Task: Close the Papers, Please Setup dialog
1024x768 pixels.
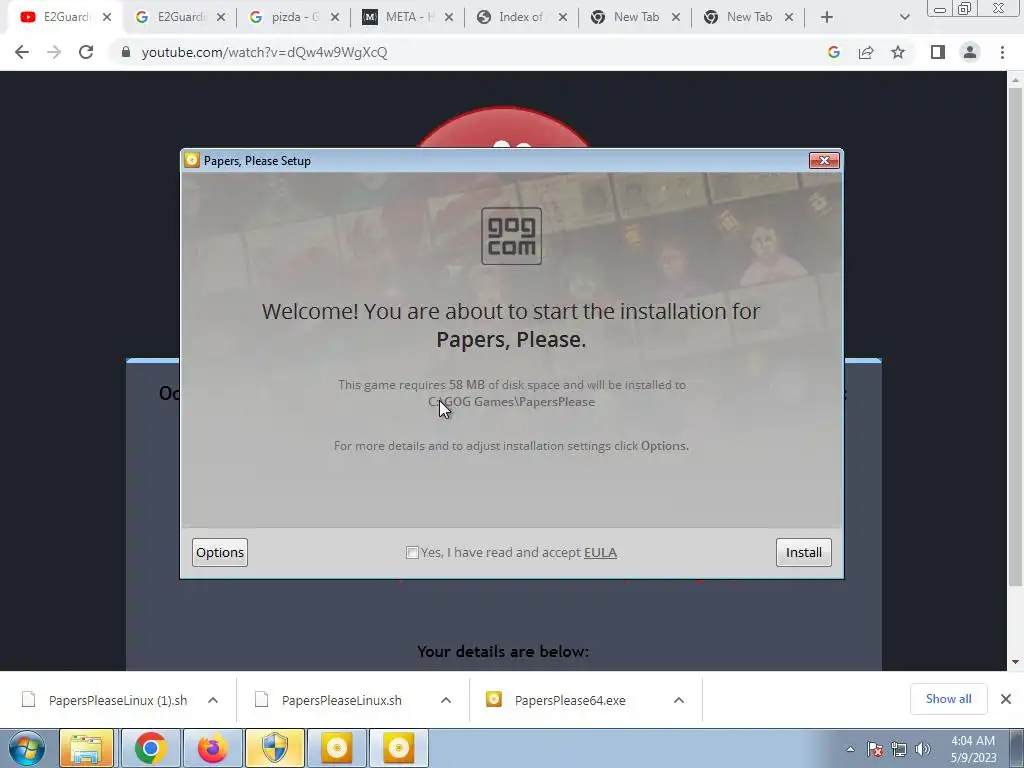Action: 824,161
